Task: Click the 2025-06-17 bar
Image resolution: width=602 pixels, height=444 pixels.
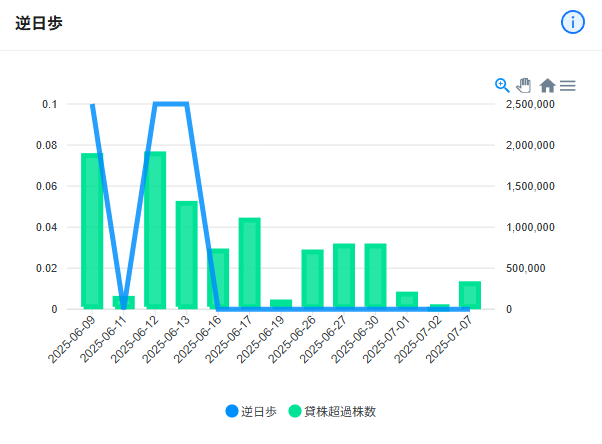Action: 250,263
